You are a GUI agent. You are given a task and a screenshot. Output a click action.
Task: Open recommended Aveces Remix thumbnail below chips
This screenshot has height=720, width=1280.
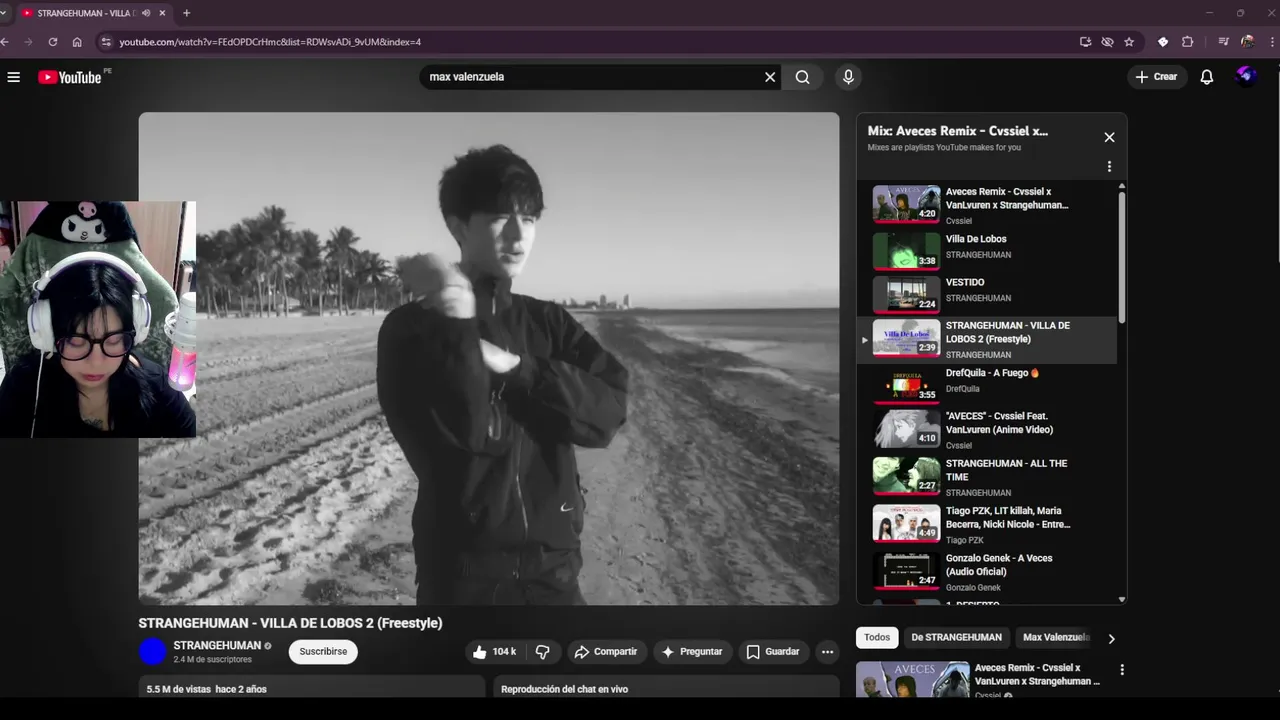(x=913, y=679)
